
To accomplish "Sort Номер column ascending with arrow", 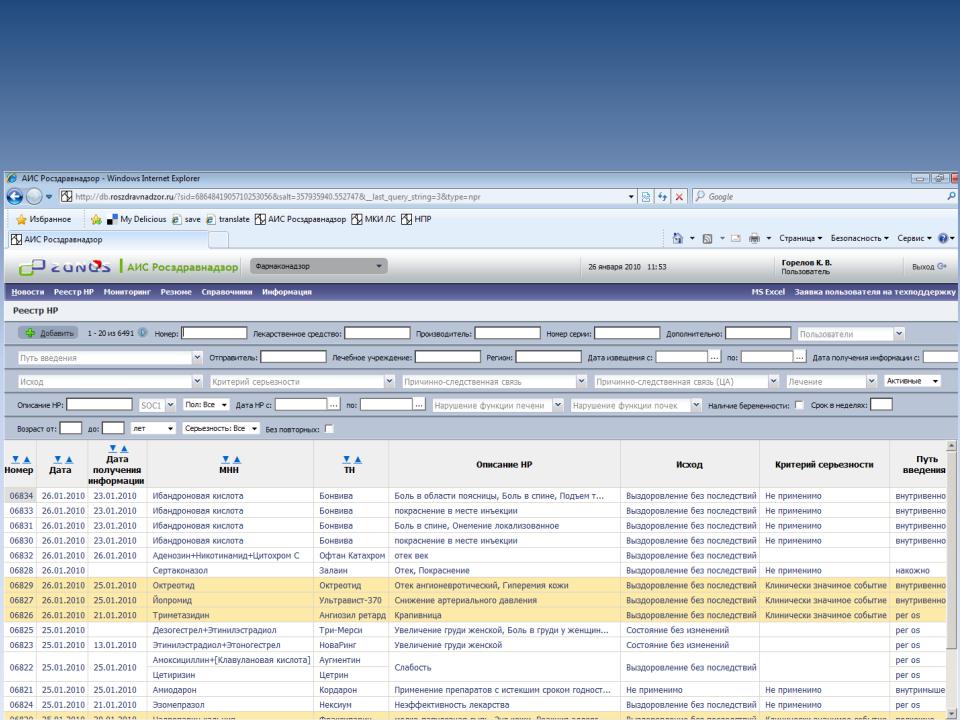I will 25,458.
